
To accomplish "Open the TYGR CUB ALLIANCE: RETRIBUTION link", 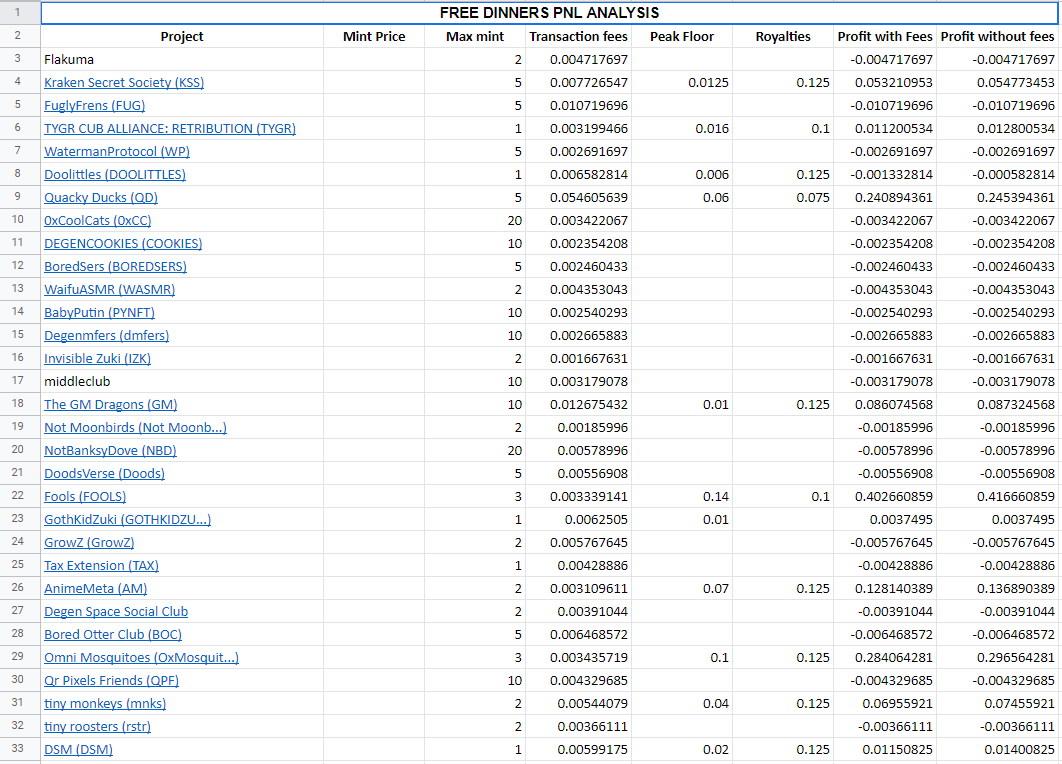I will [x=170, y=129].
